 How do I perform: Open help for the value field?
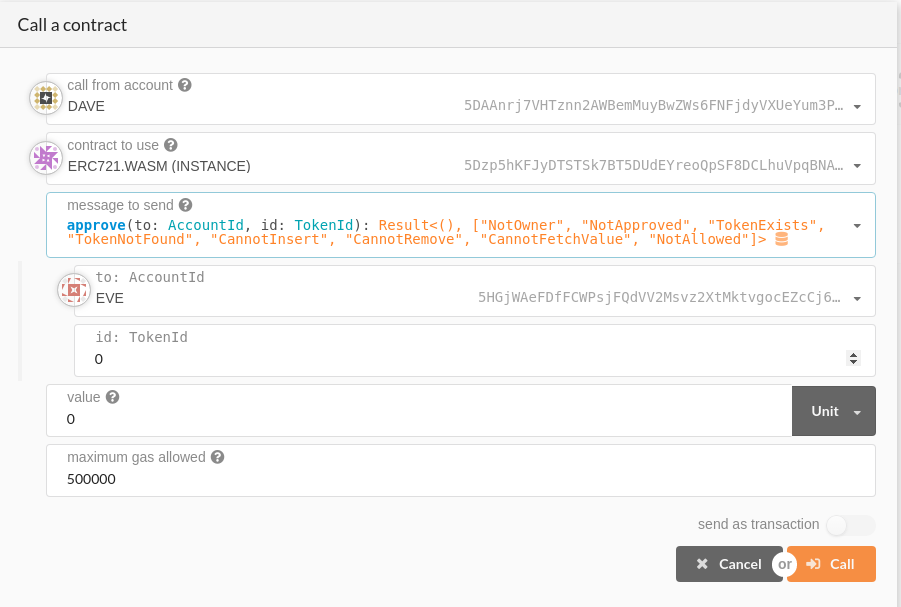[x=111, y=397]
